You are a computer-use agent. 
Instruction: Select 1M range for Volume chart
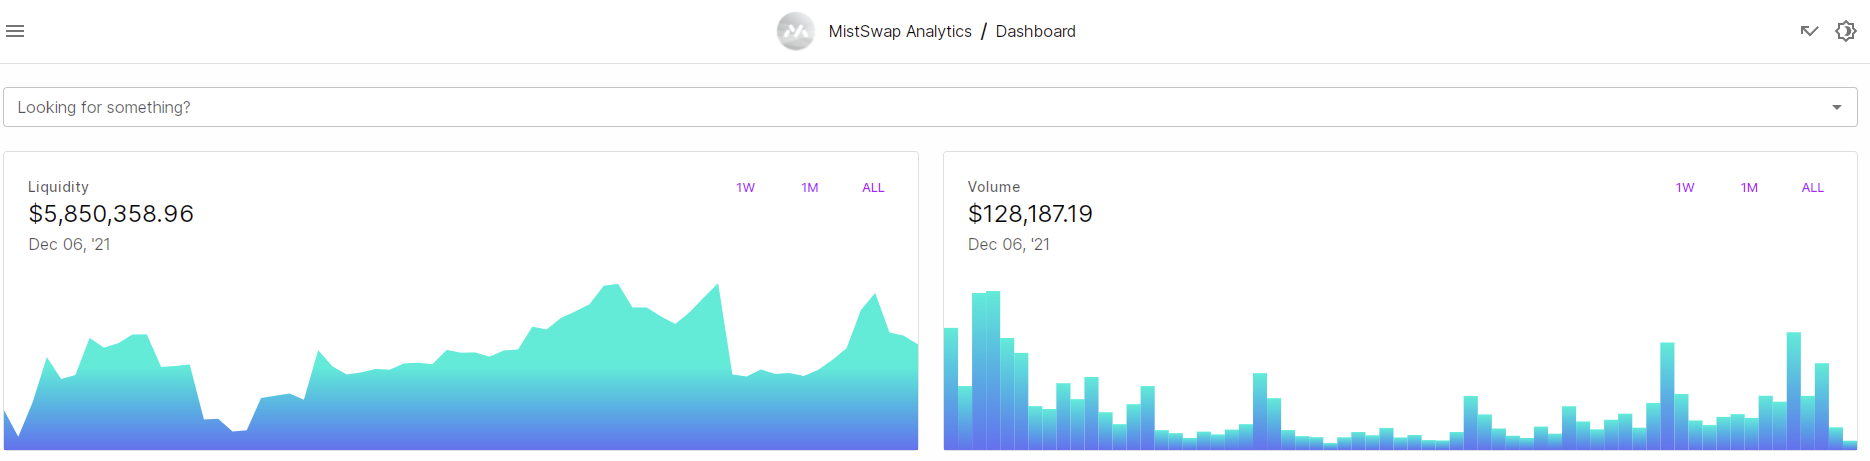1749,188
